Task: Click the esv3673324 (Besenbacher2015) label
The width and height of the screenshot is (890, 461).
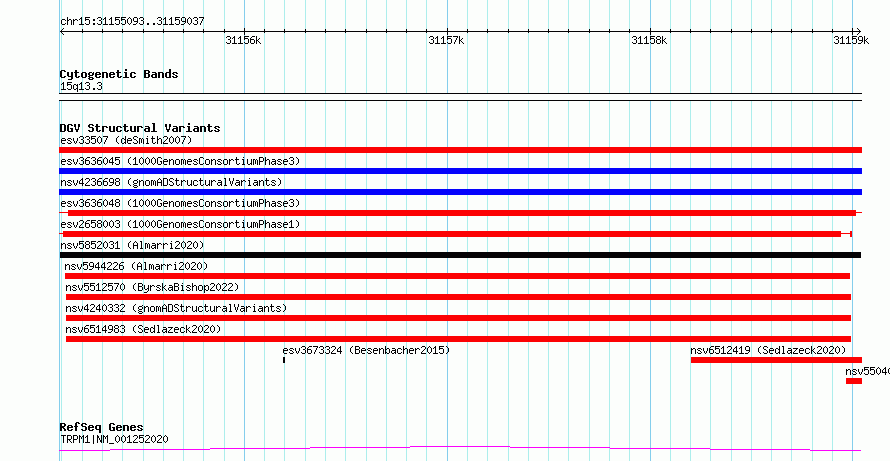Action: click(366, 350)
